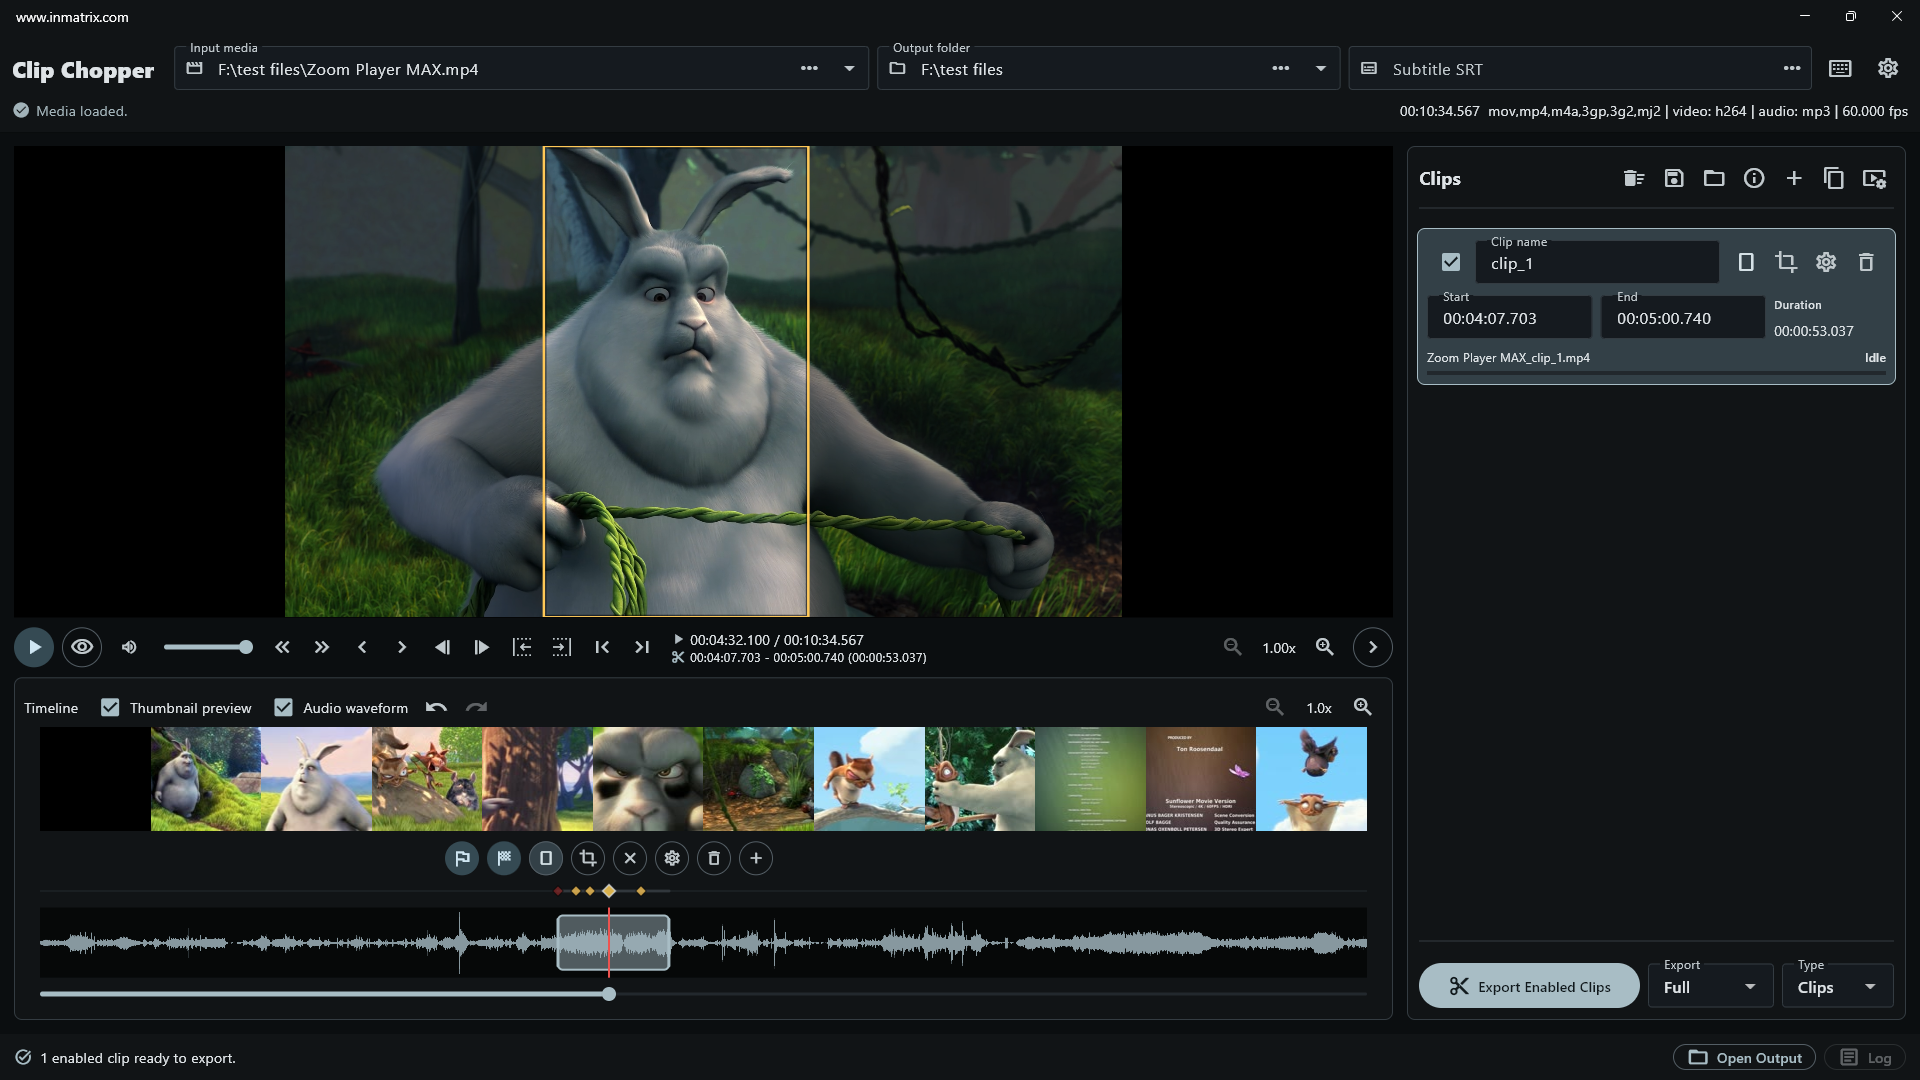Browse output folder with ellipsis button
Image resolution: width=1920 pixels, height=1080 pixels.
tap(1280, 68)
